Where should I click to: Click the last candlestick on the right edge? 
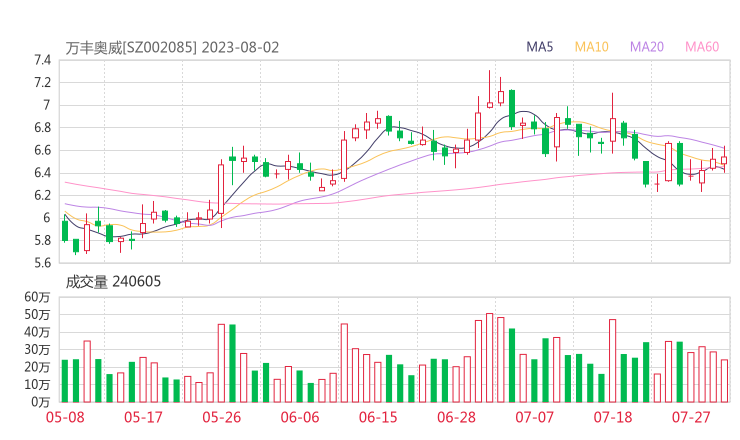click(724, 160)
